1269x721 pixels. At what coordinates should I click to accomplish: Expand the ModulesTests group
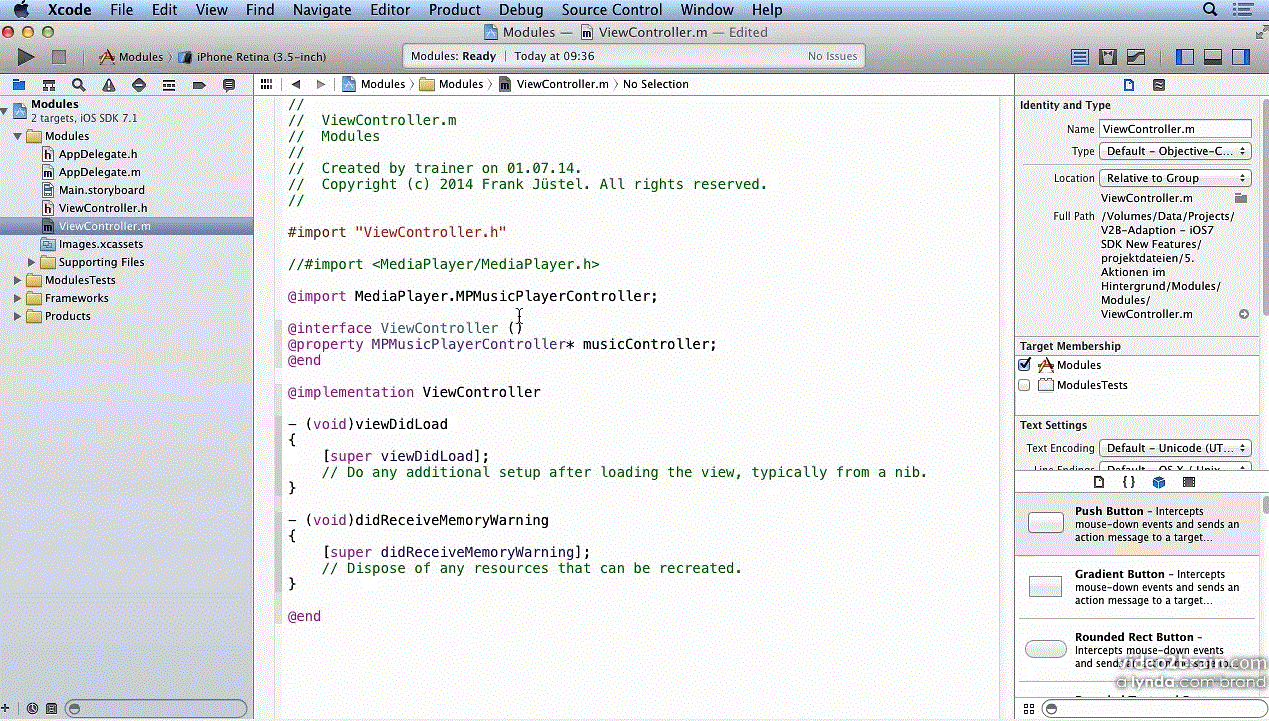[x=18, y=280]
